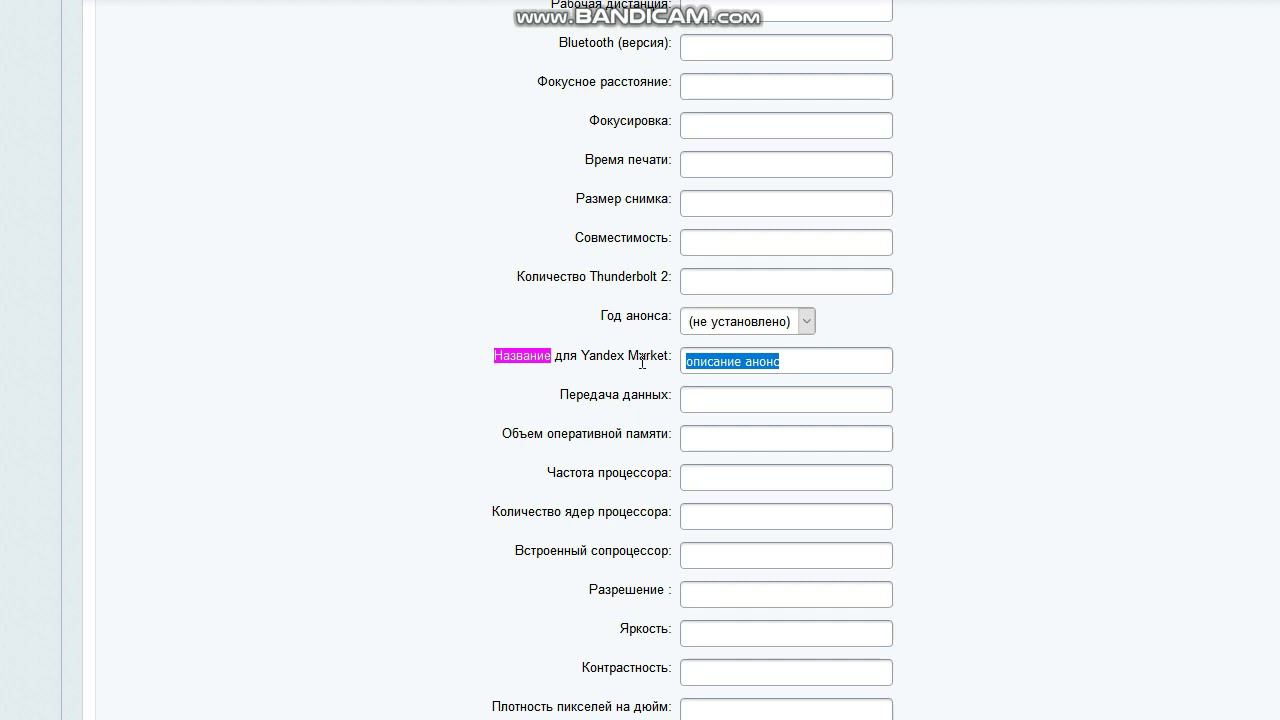Select the Размер снимка input box
This screenshot has height=720, width=1280.
[x=786, y=203]
